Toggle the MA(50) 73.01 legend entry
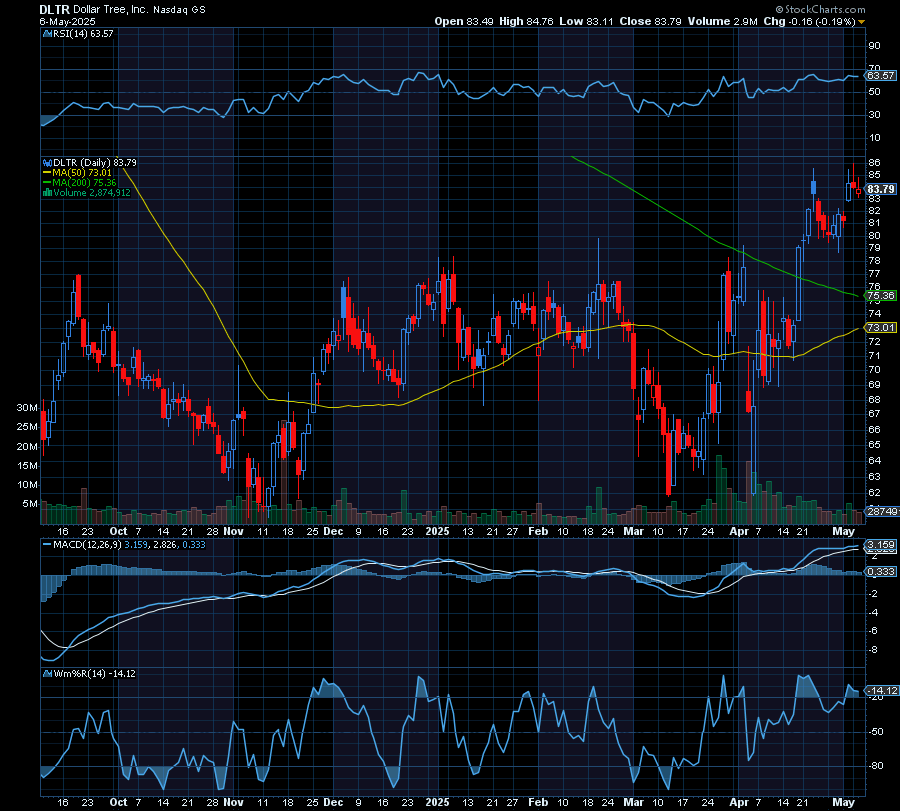Screen dimensions: 900x811 click(x=85, y=172)
